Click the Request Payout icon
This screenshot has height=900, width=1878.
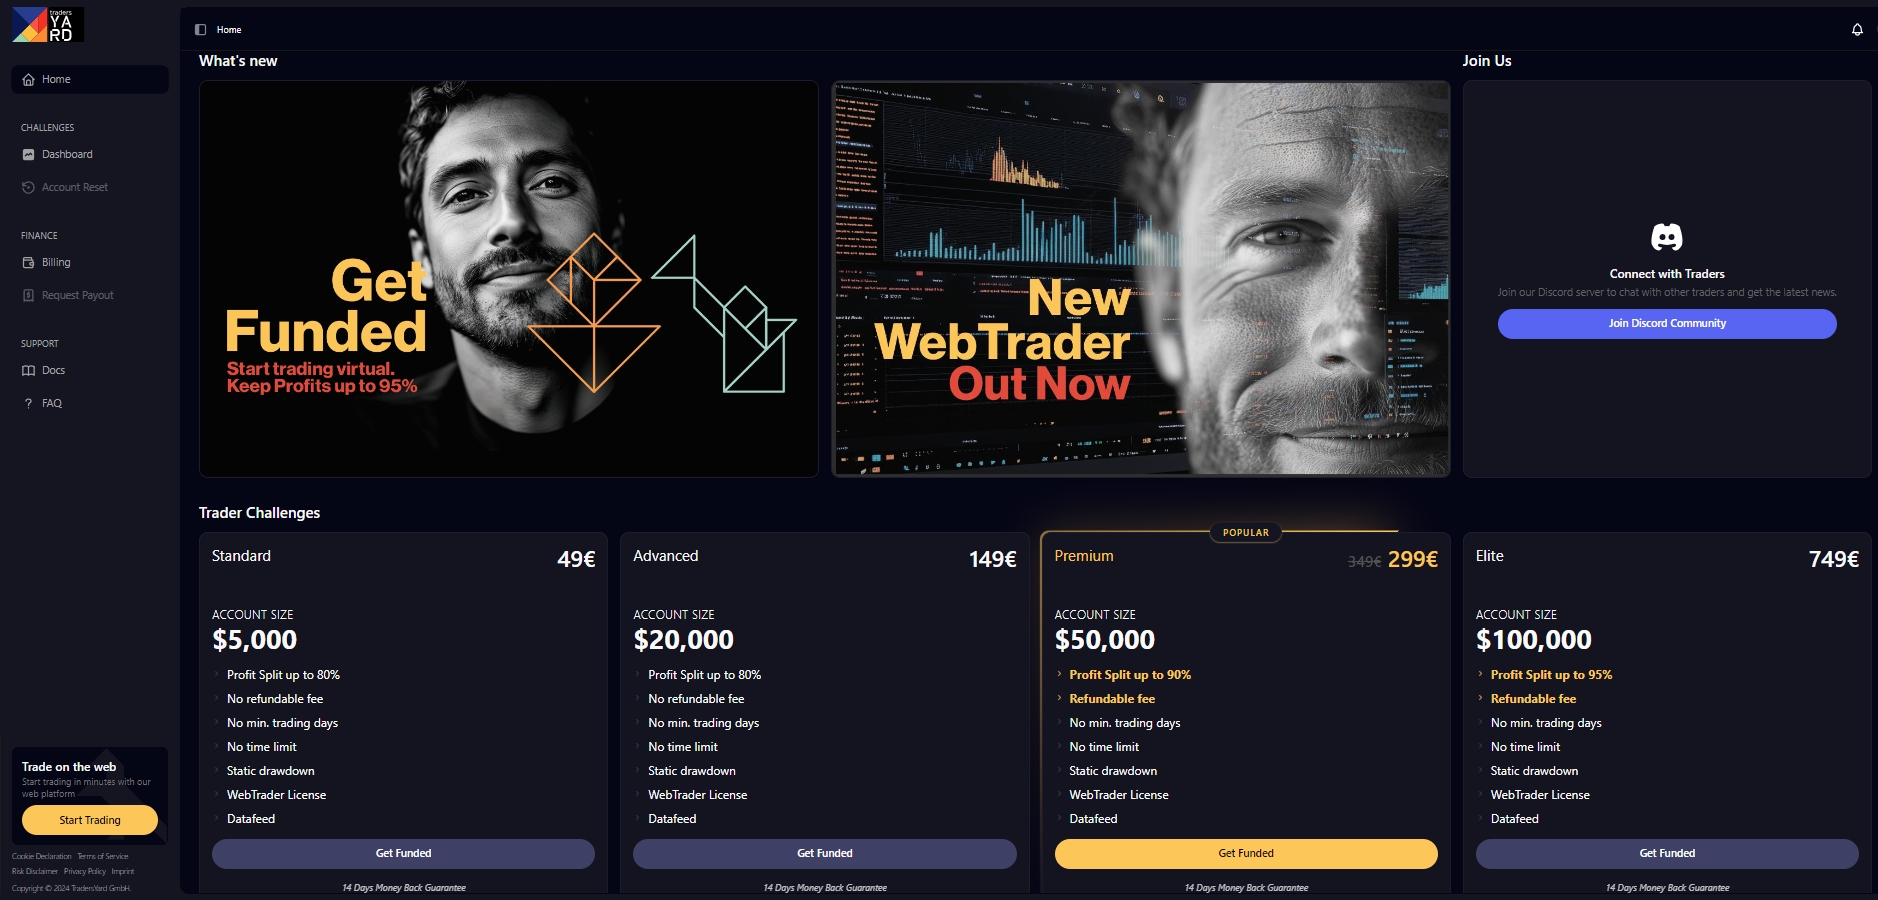pyautogui.click(x=28, y=296)
